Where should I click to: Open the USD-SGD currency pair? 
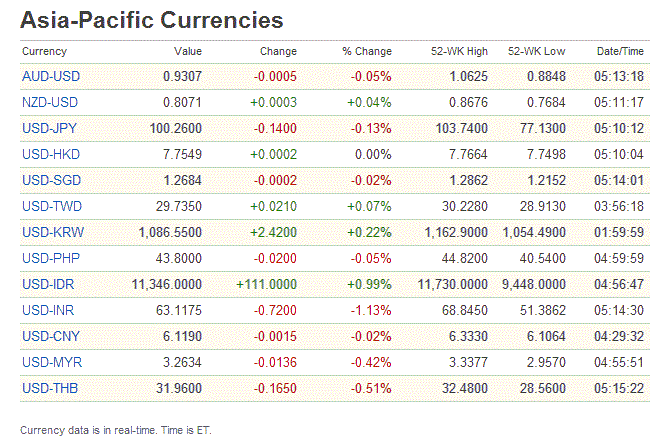click(49, 181)
